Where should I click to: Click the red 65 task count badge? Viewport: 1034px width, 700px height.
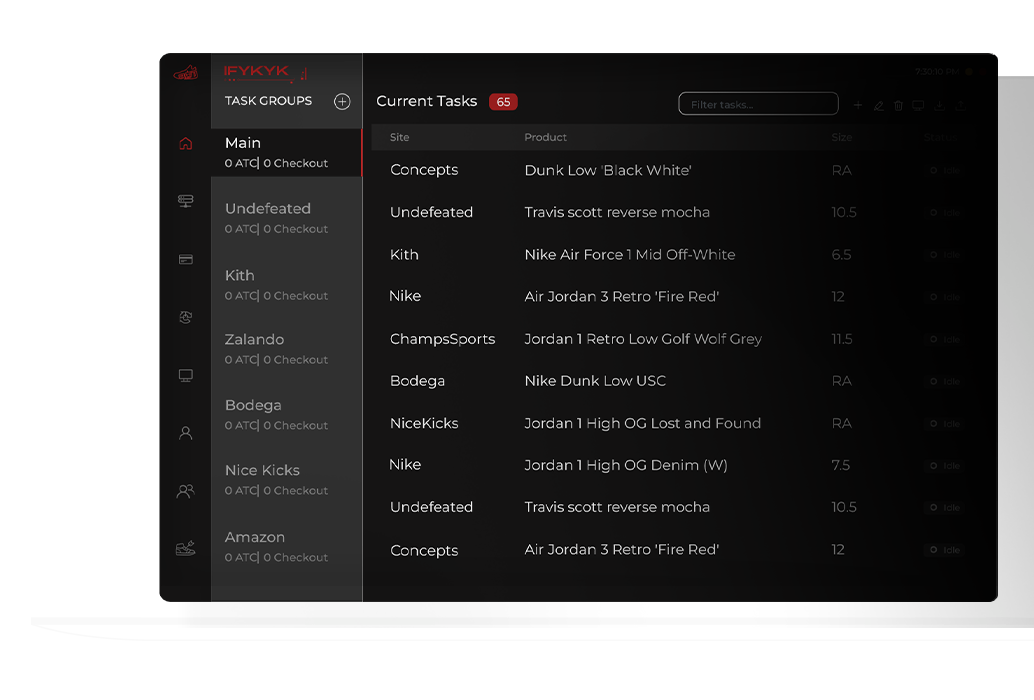click(503, 102)
